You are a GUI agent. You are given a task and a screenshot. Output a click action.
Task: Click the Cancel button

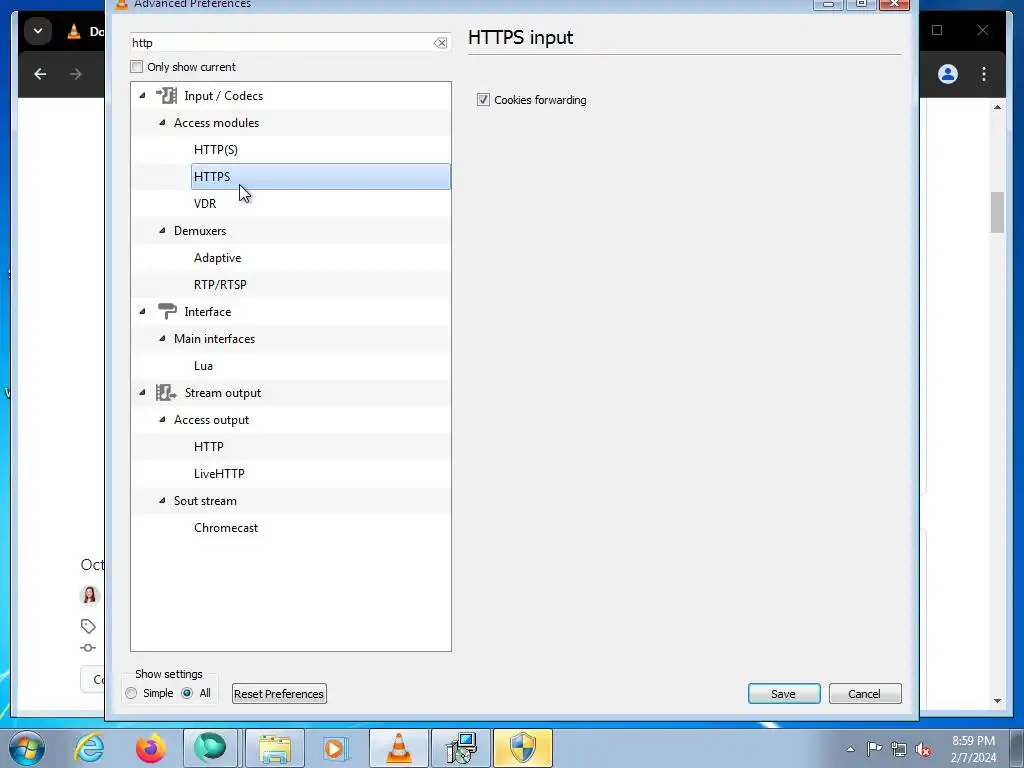[x=865, y=694]
